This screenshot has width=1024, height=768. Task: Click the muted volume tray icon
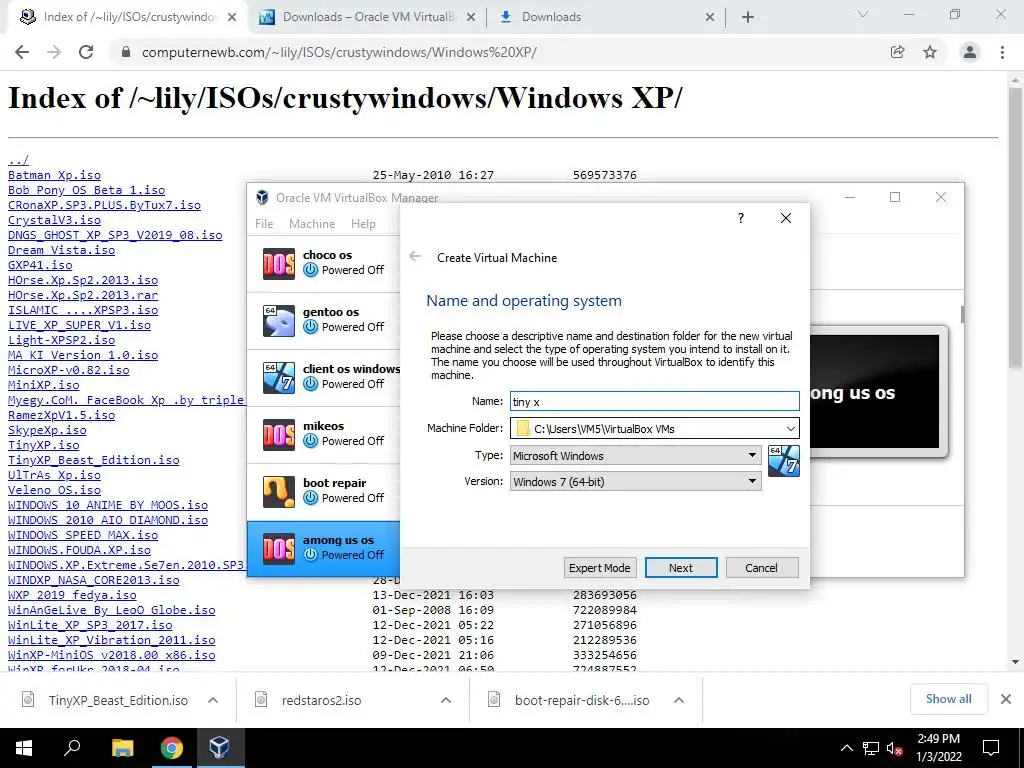tap(895, 748)
